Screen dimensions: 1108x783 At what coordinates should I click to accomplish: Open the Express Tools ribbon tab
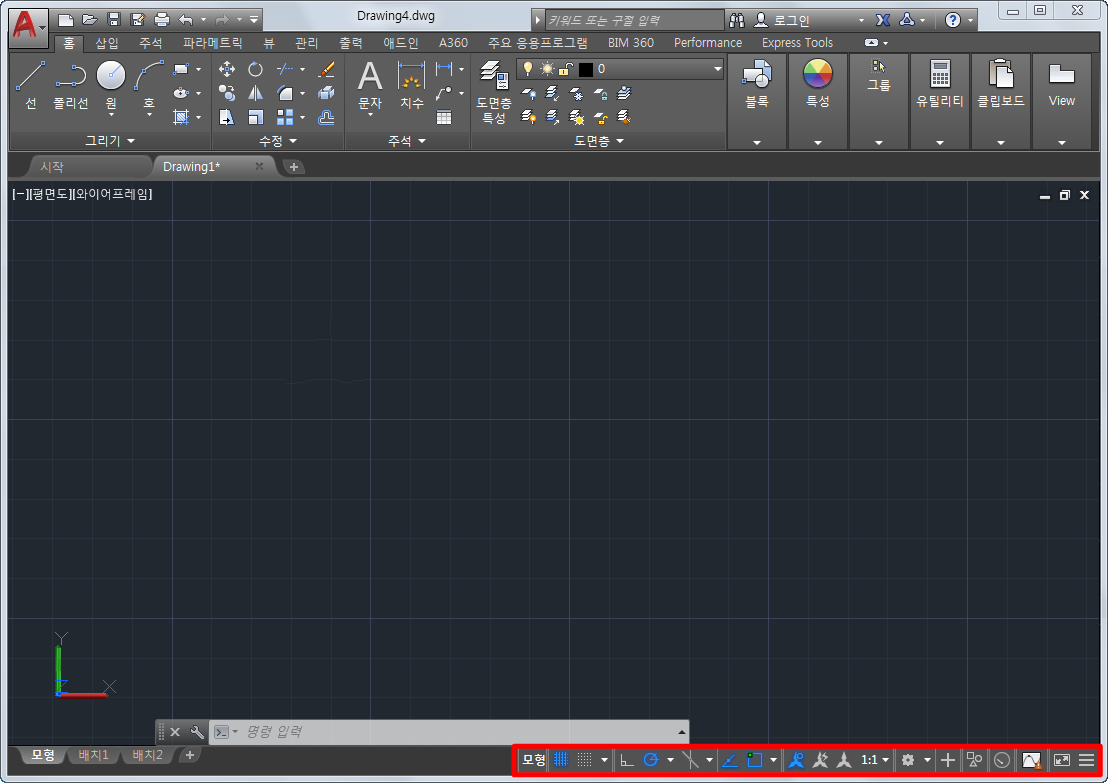797,42
